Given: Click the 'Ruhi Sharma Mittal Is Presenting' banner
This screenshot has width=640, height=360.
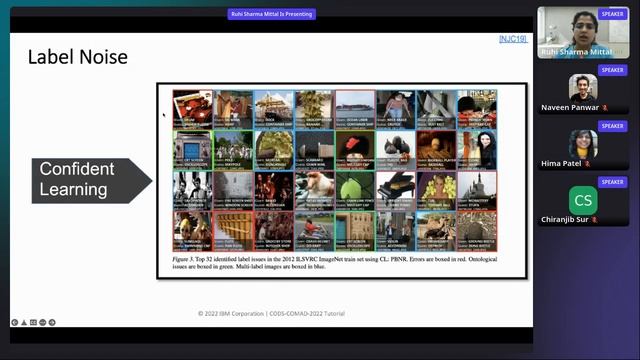Looking at the screenshot, I should (271, 14).
